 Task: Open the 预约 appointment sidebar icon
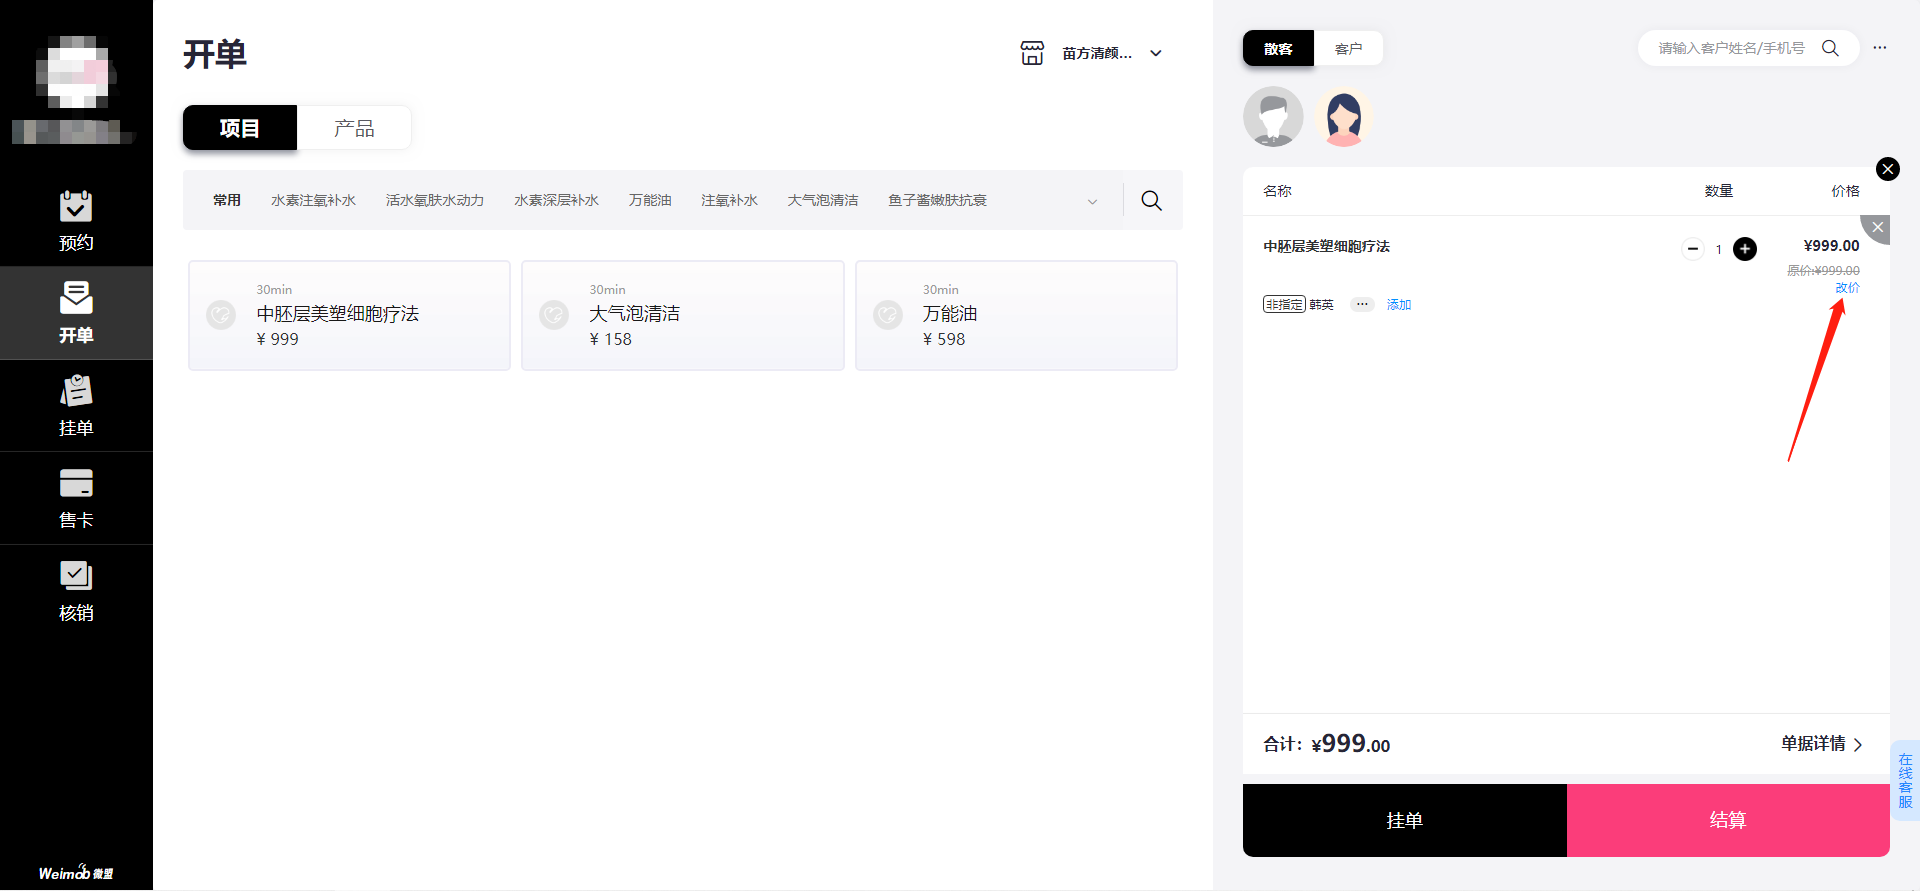pyautogui.click(x=76, y=220)
